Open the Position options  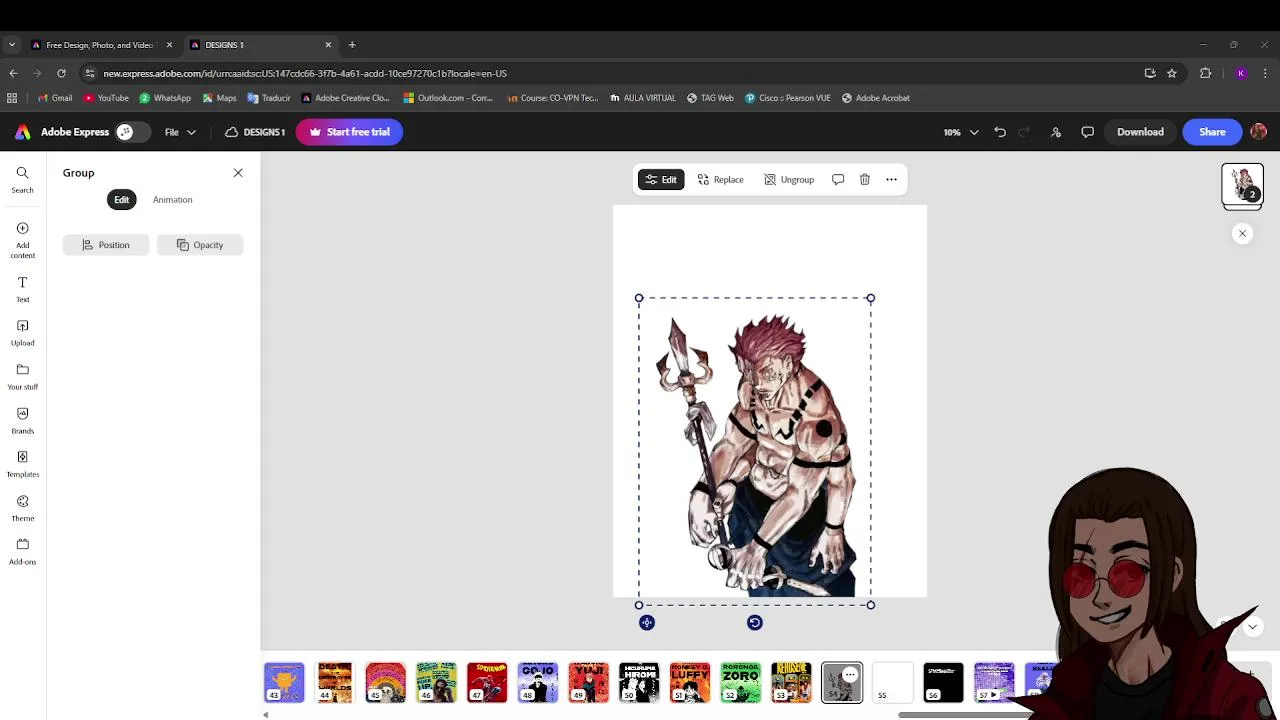point(106,245)
